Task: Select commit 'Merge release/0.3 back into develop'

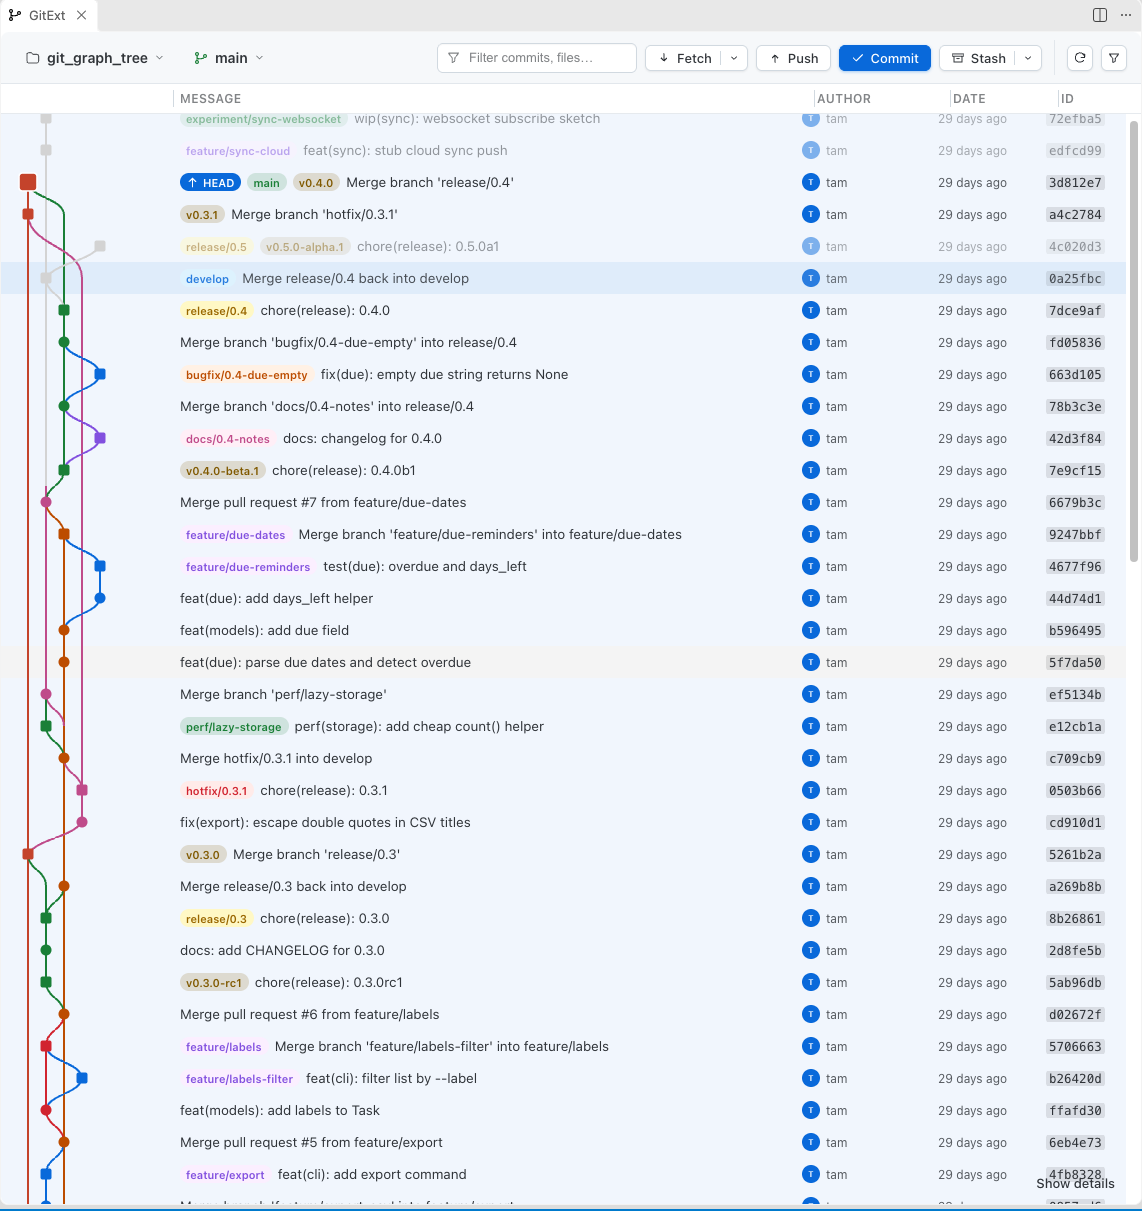Action: (x=293, y=887)
